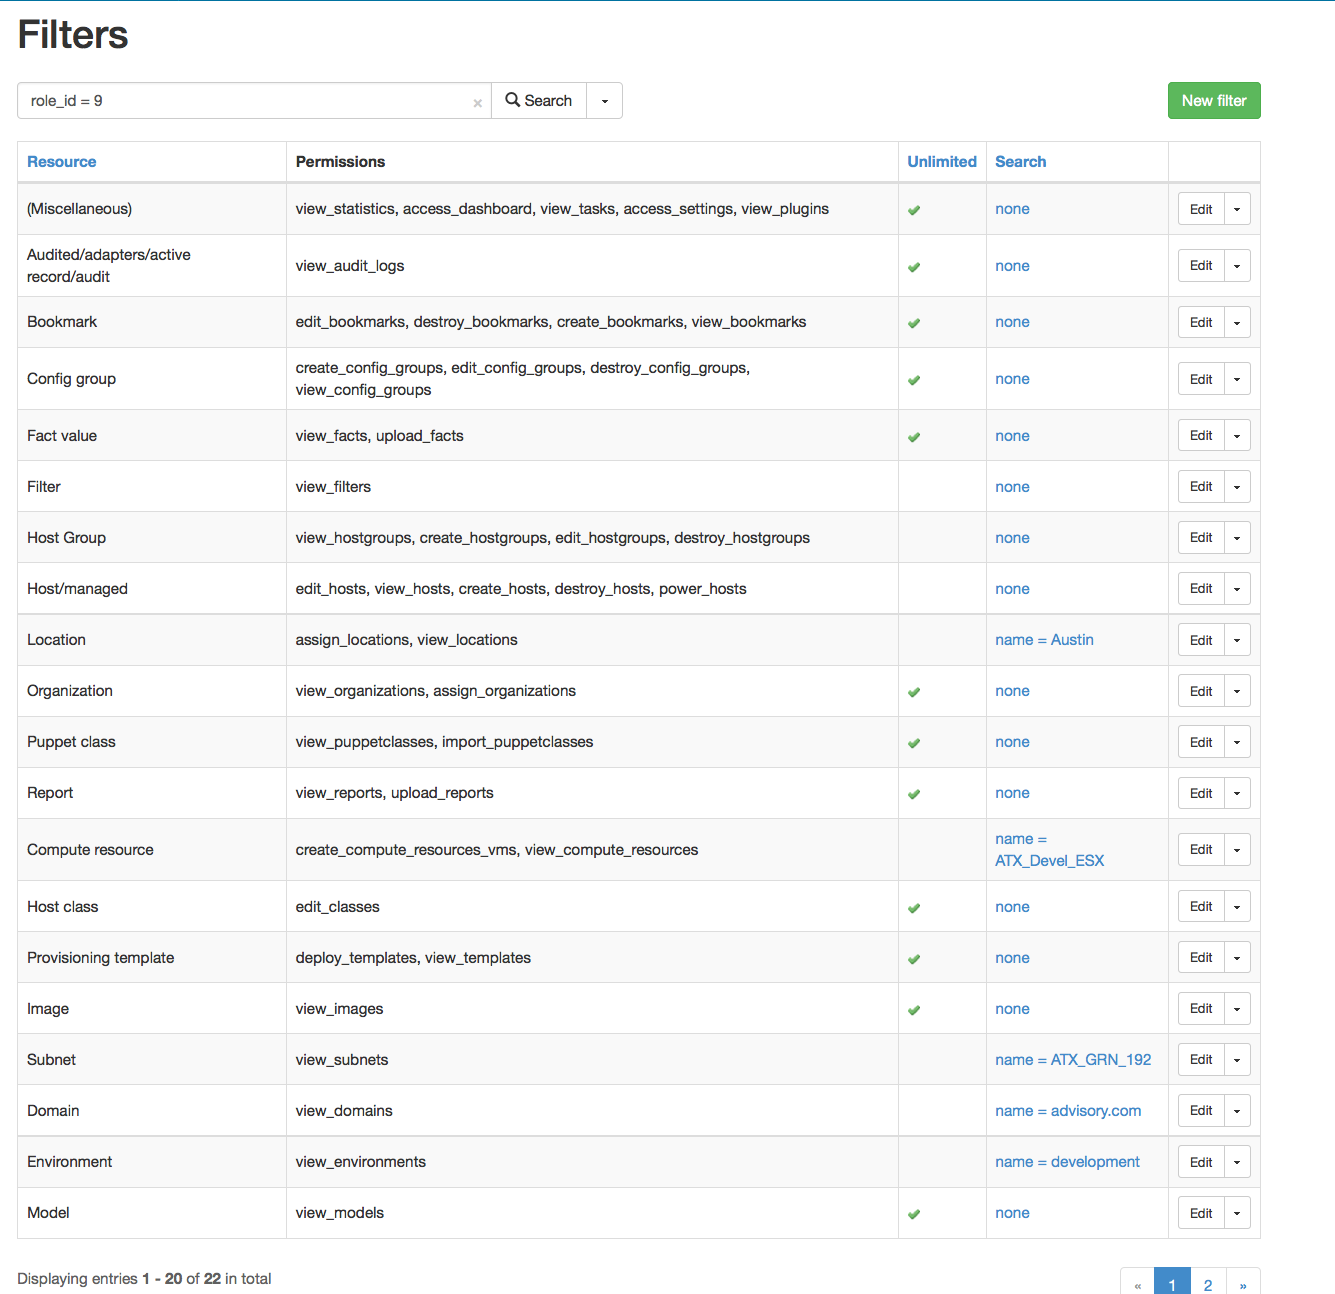1335x1294 pixels.
Task: Open actions caret for the Config group row
Action: tap(1237, 379)
